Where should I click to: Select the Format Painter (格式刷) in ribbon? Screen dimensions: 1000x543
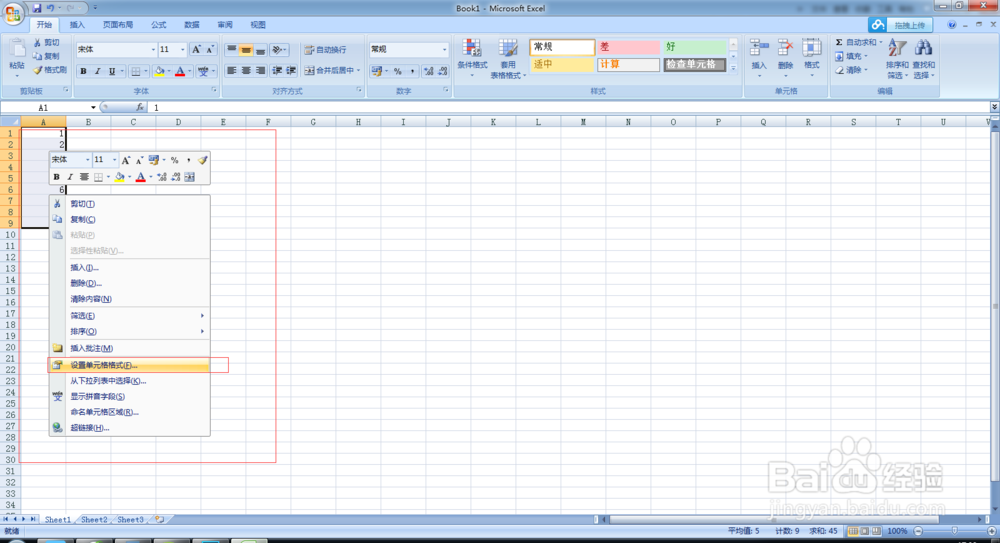click(x=50, y=70)
